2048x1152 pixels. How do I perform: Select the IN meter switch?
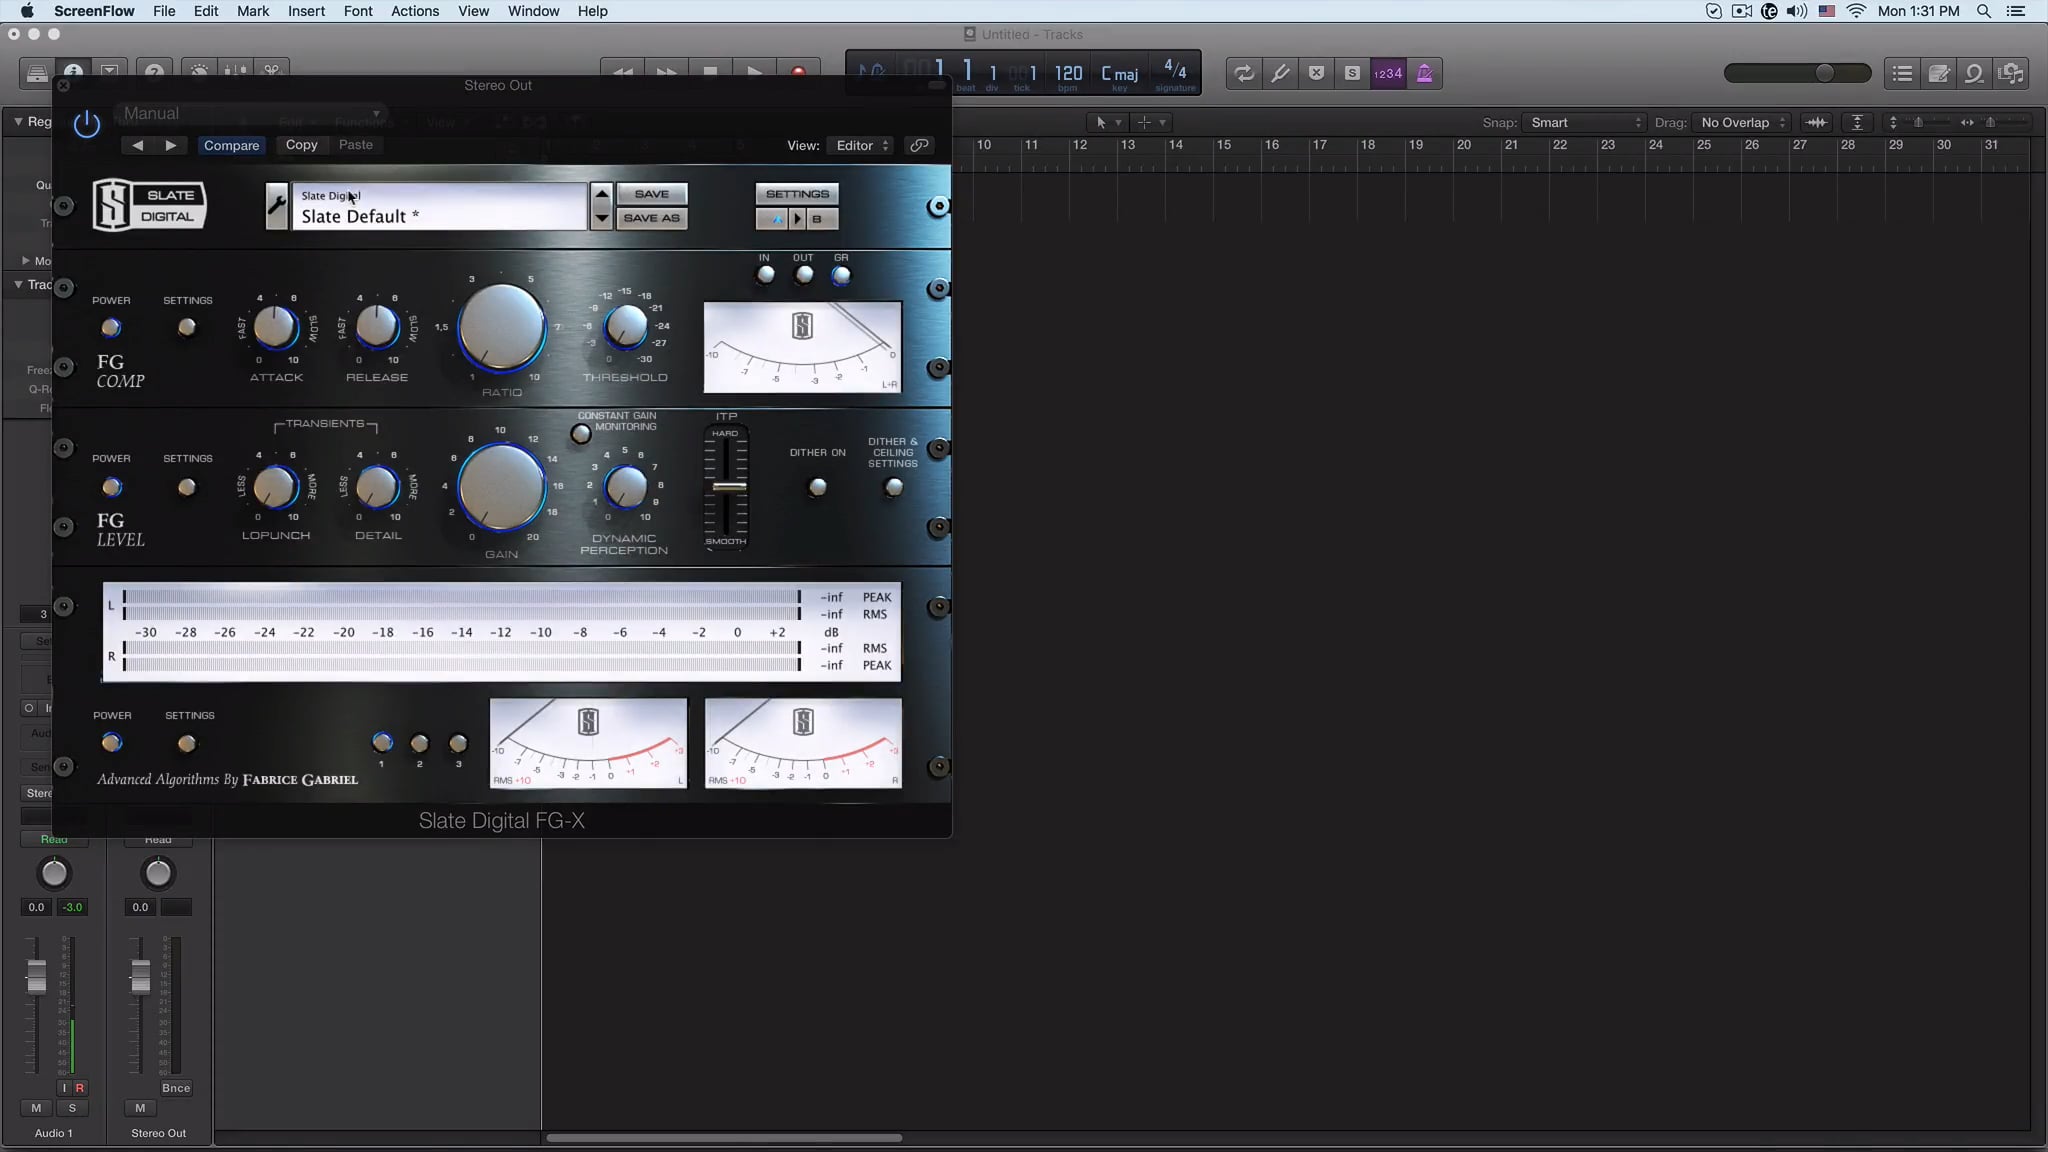(765, 275)
